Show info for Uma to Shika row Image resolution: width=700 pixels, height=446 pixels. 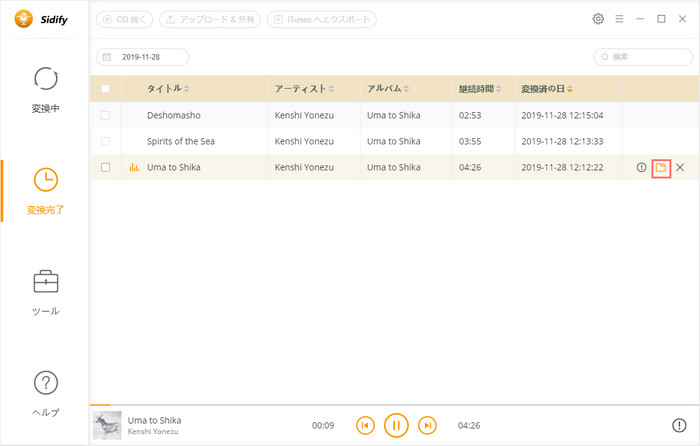point(642,167)
